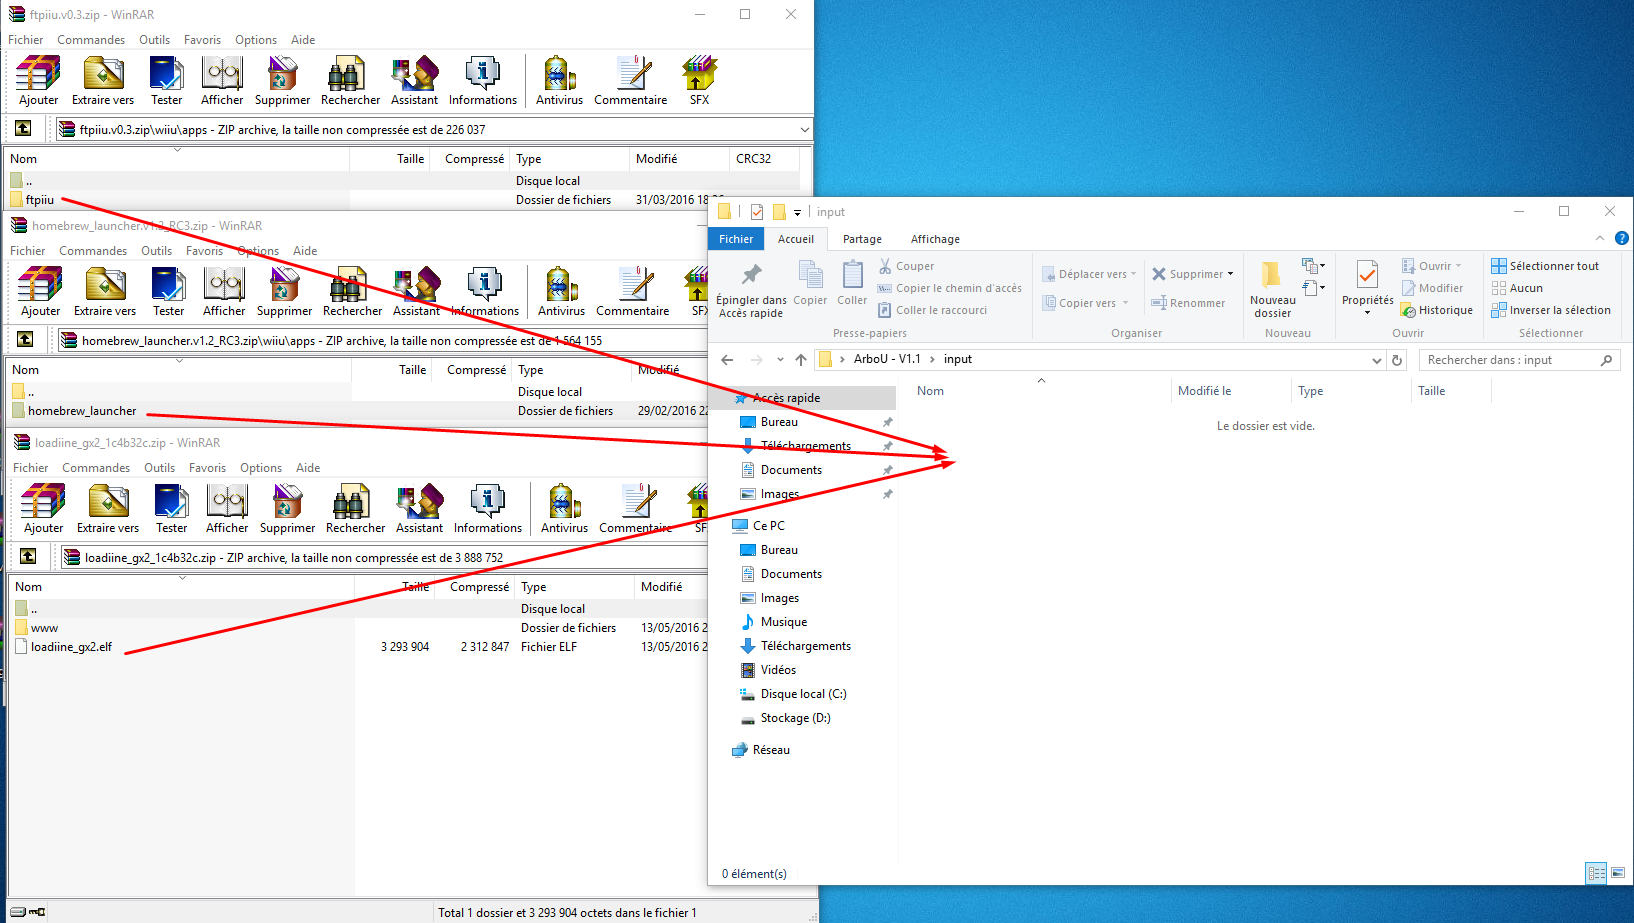The height and width of the screenshot is (923, 1634).
Task: Expand Supprimer dropdown arrow in Explorer
Action: pyautogui.click(x=1230, y=274)
